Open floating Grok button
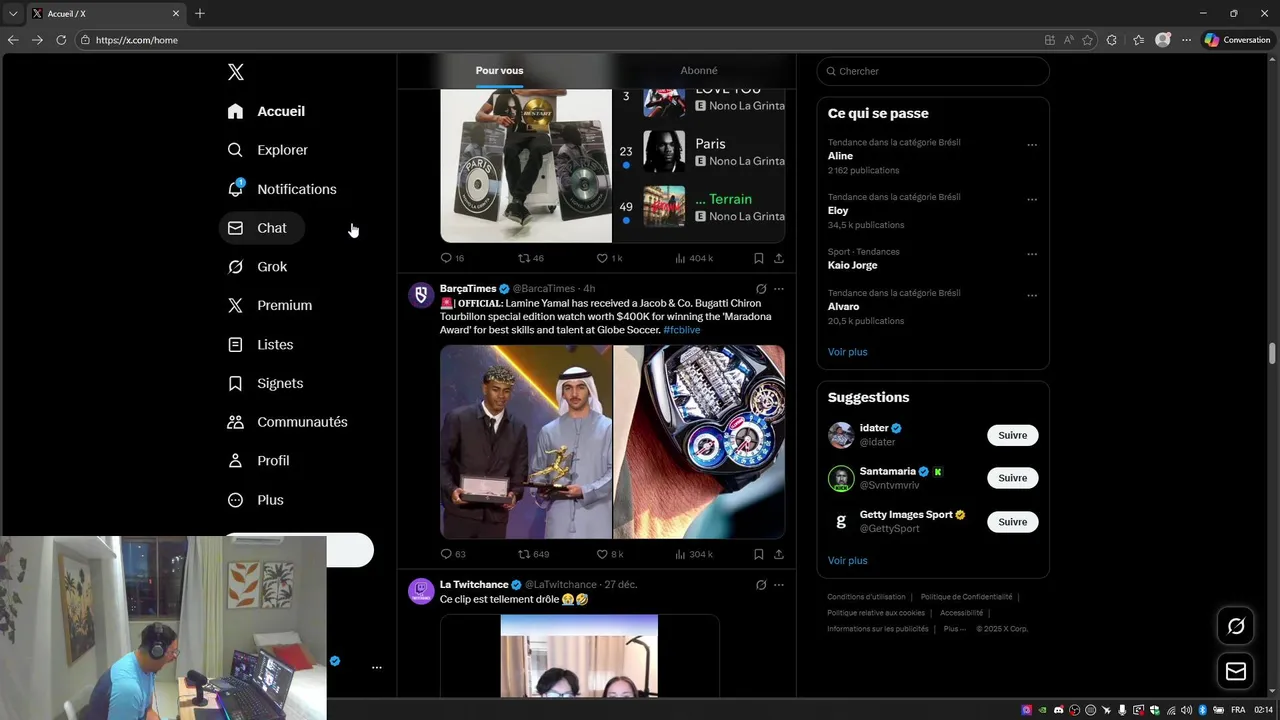 coord(1236,626)
